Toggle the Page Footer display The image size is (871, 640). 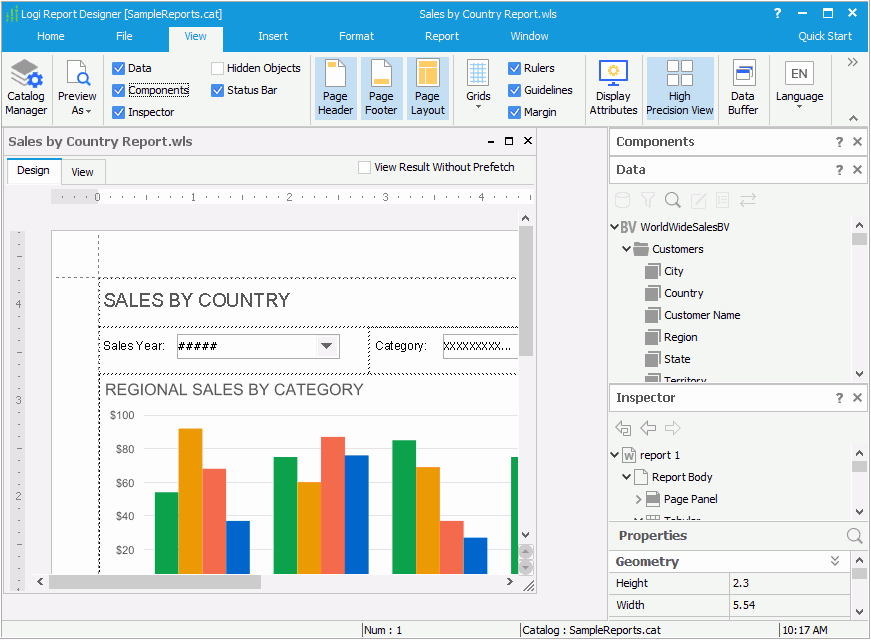click(x=381, y=88)
